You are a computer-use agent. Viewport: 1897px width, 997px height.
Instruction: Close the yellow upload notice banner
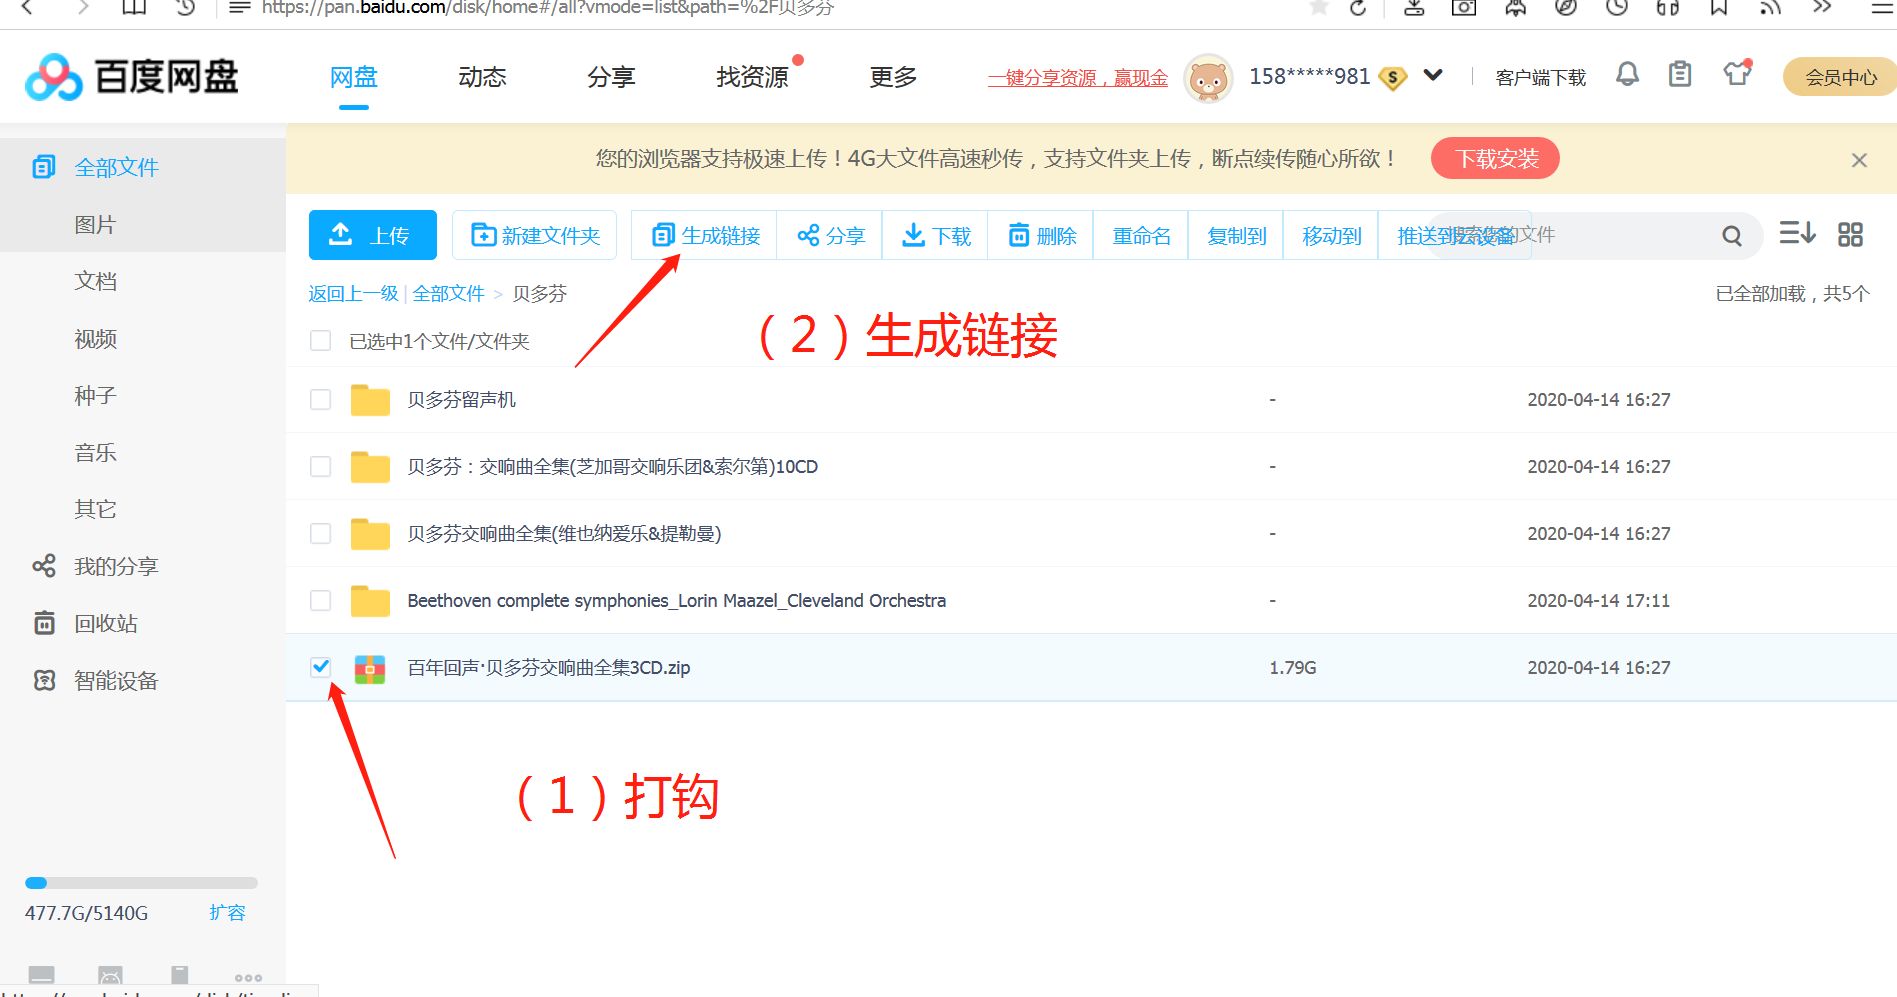pos(1859,160)
